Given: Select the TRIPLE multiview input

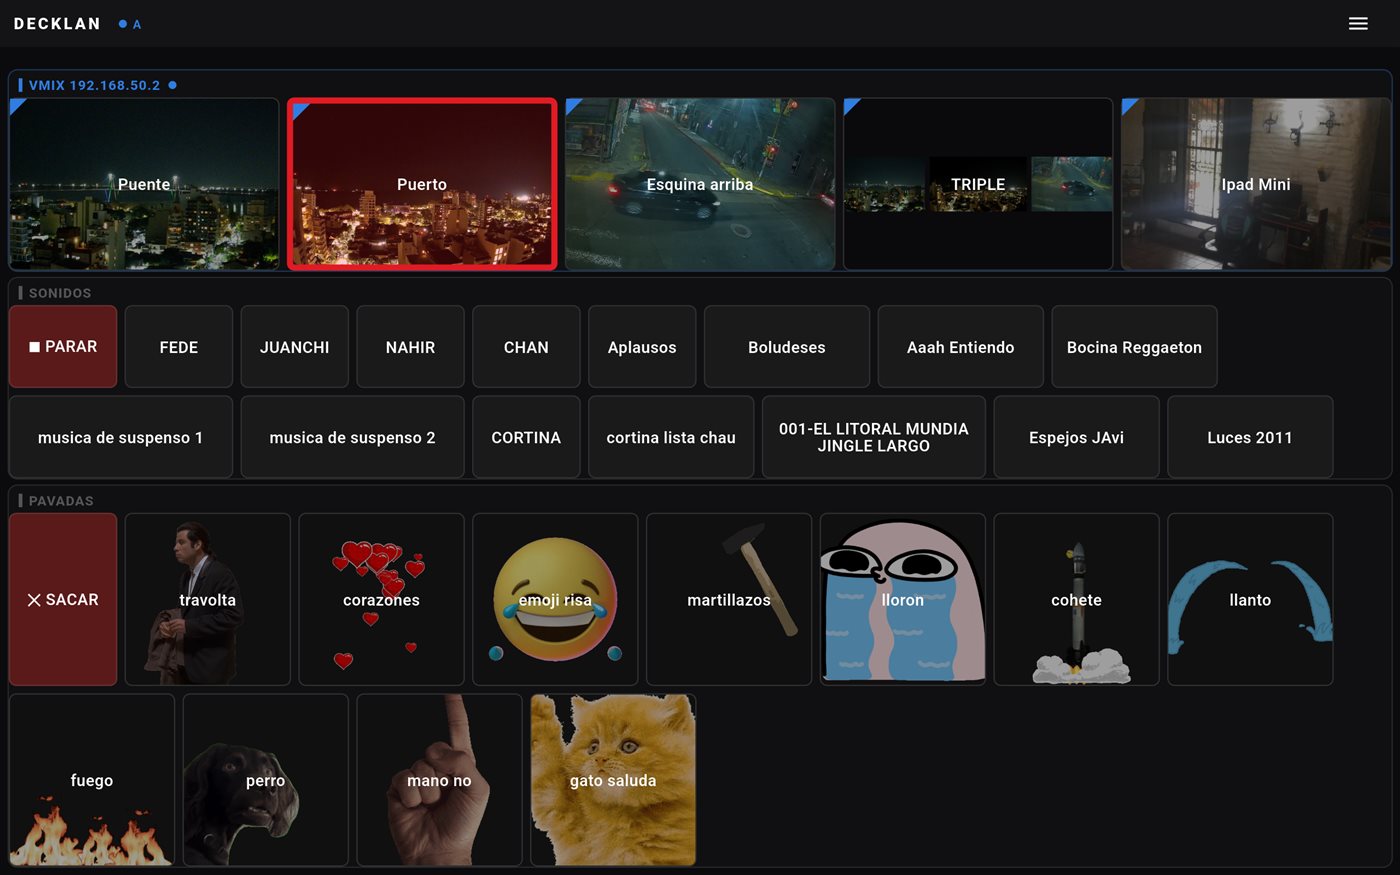Looking at the screenshot, I should pos(978,184).
